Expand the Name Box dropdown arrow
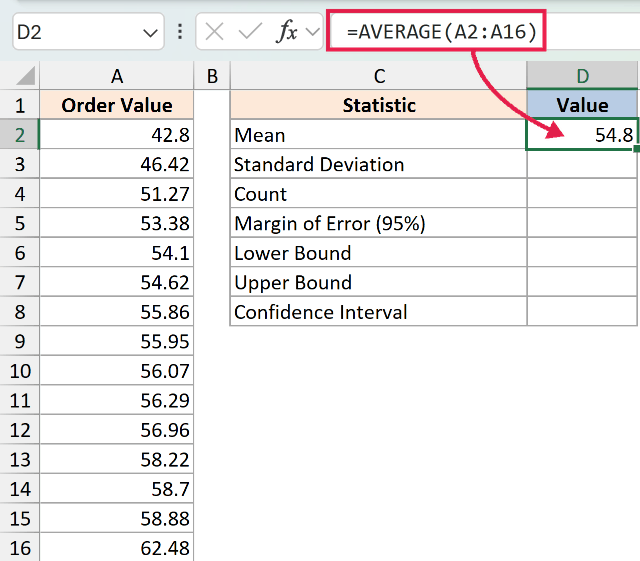640x561 pixels. (150, 33)
